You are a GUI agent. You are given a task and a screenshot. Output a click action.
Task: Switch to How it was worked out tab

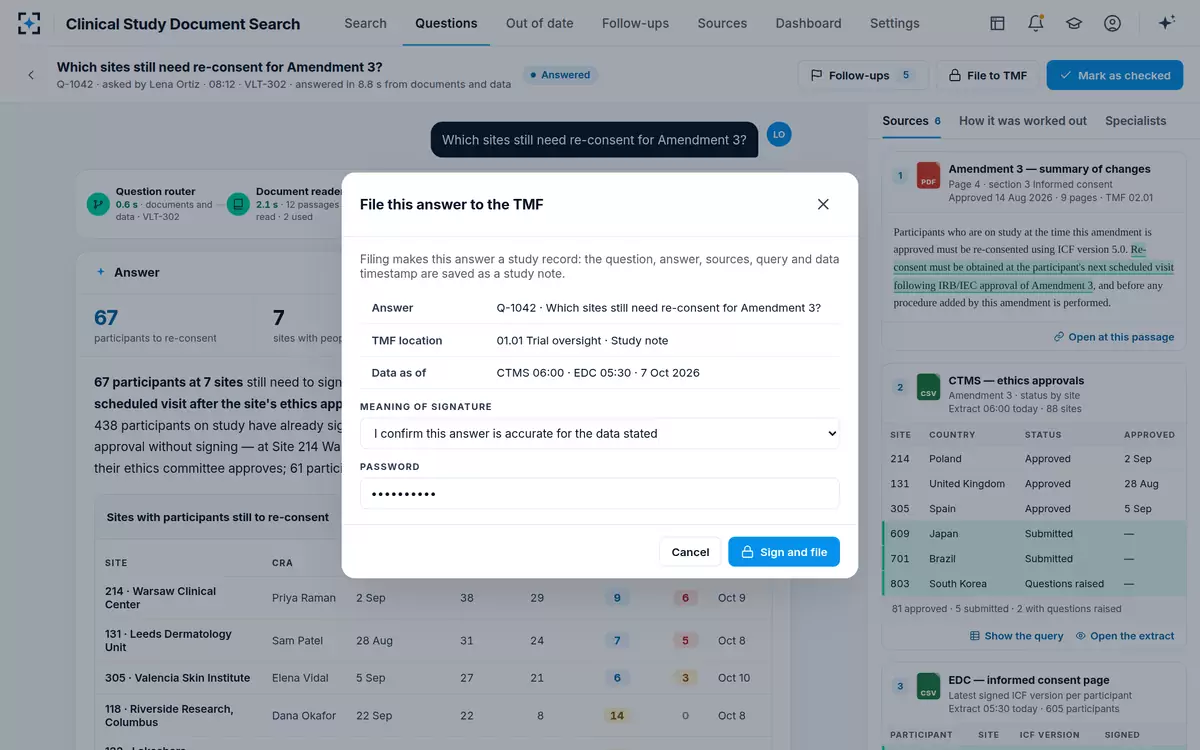(x=1022, y=121)
